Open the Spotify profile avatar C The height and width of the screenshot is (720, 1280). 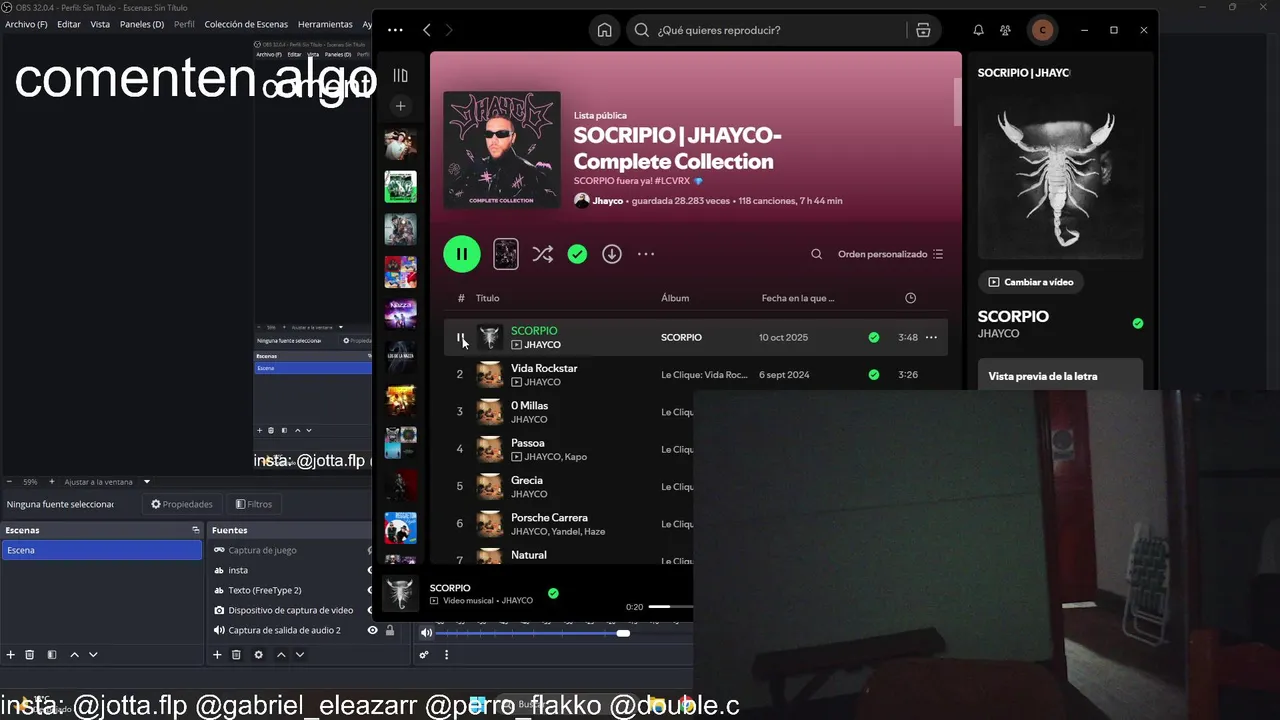point(1043,30)
